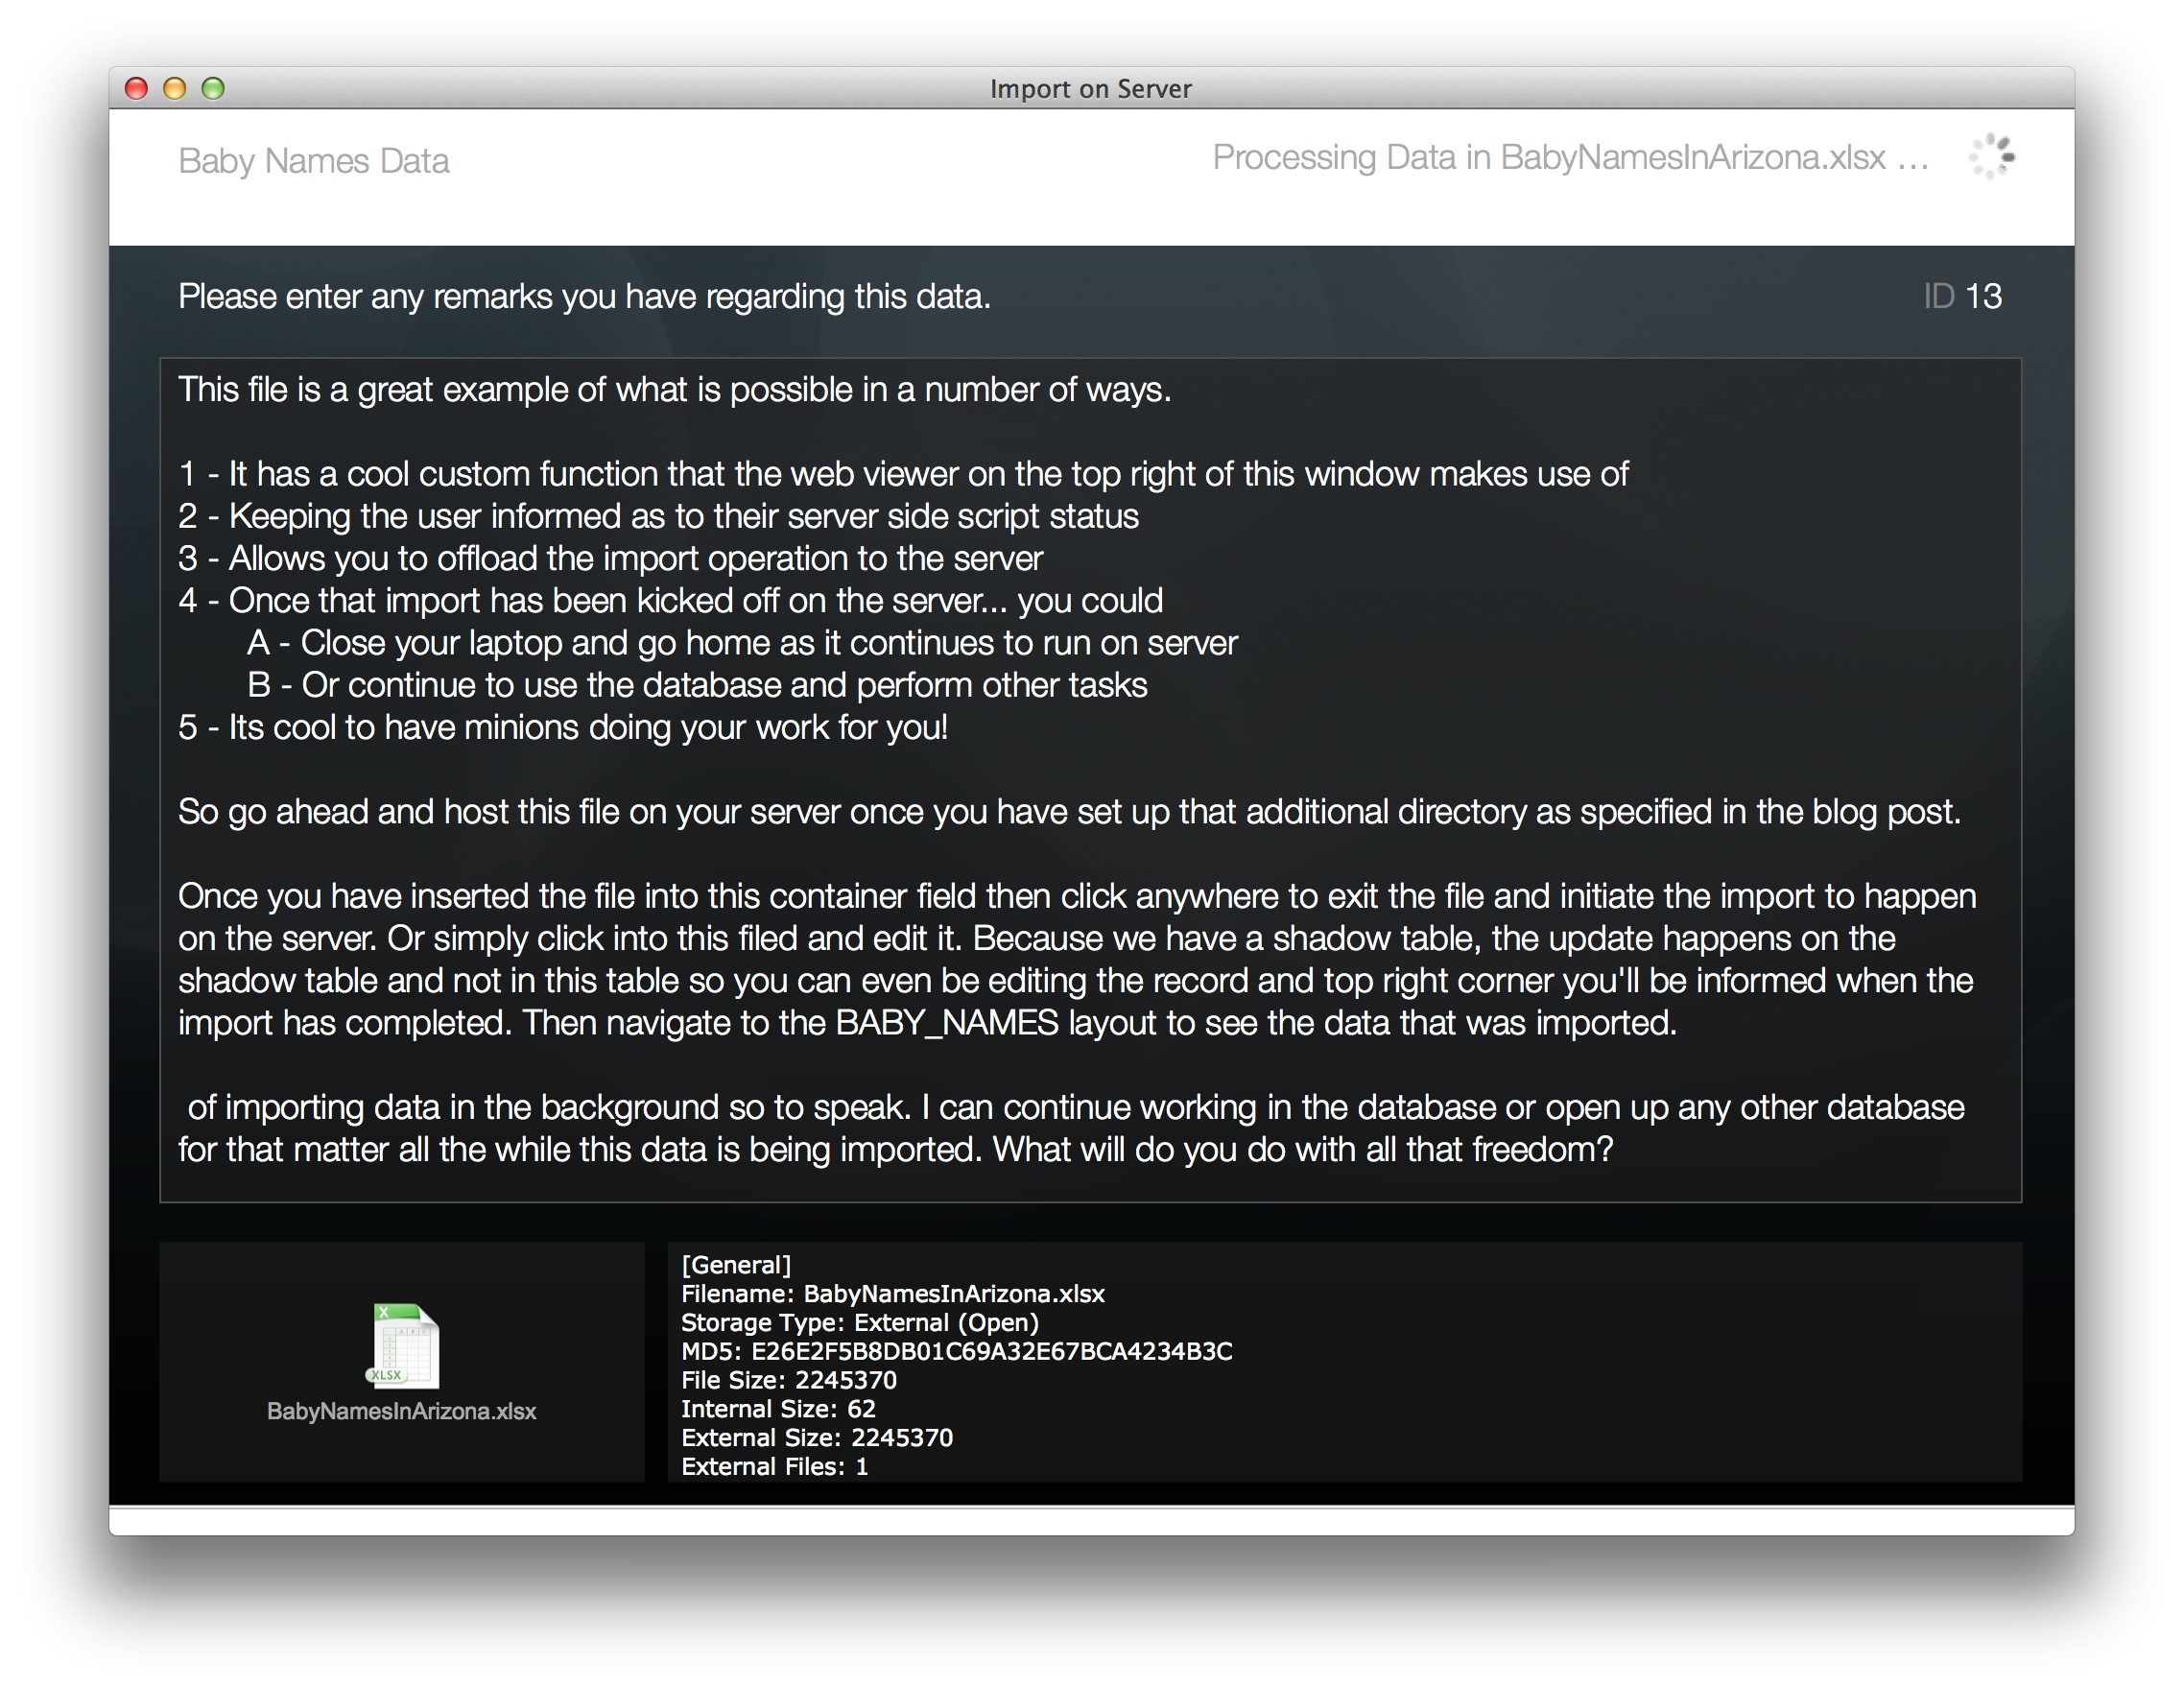Click the Please enter any remarks prompt
Screen dimensions: 2184x1687
coord(584,296)
